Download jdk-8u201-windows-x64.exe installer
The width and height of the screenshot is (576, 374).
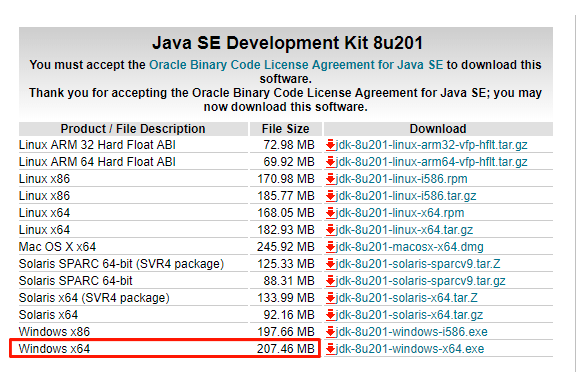click(x=410, y=349)
